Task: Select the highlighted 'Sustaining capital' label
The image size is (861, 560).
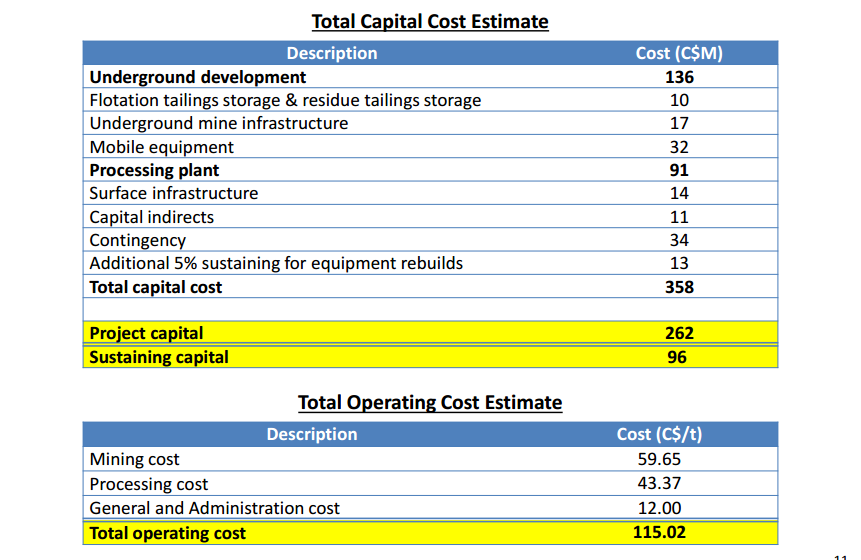Action: (159, 357)
